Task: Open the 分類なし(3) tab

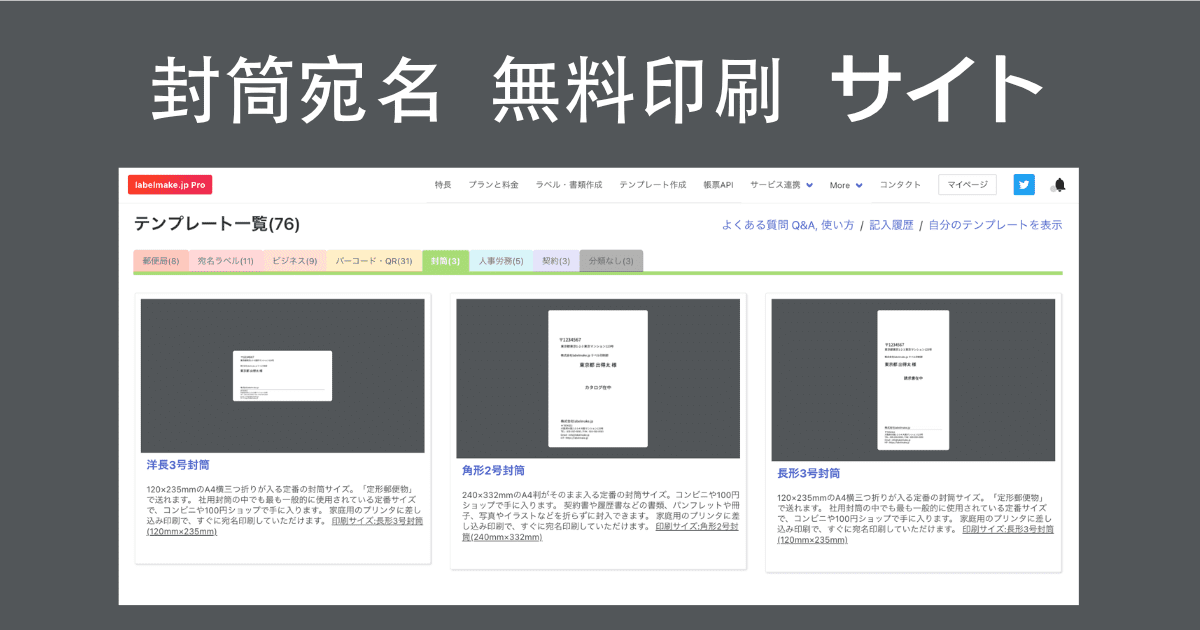Action: tap(611, 261)
